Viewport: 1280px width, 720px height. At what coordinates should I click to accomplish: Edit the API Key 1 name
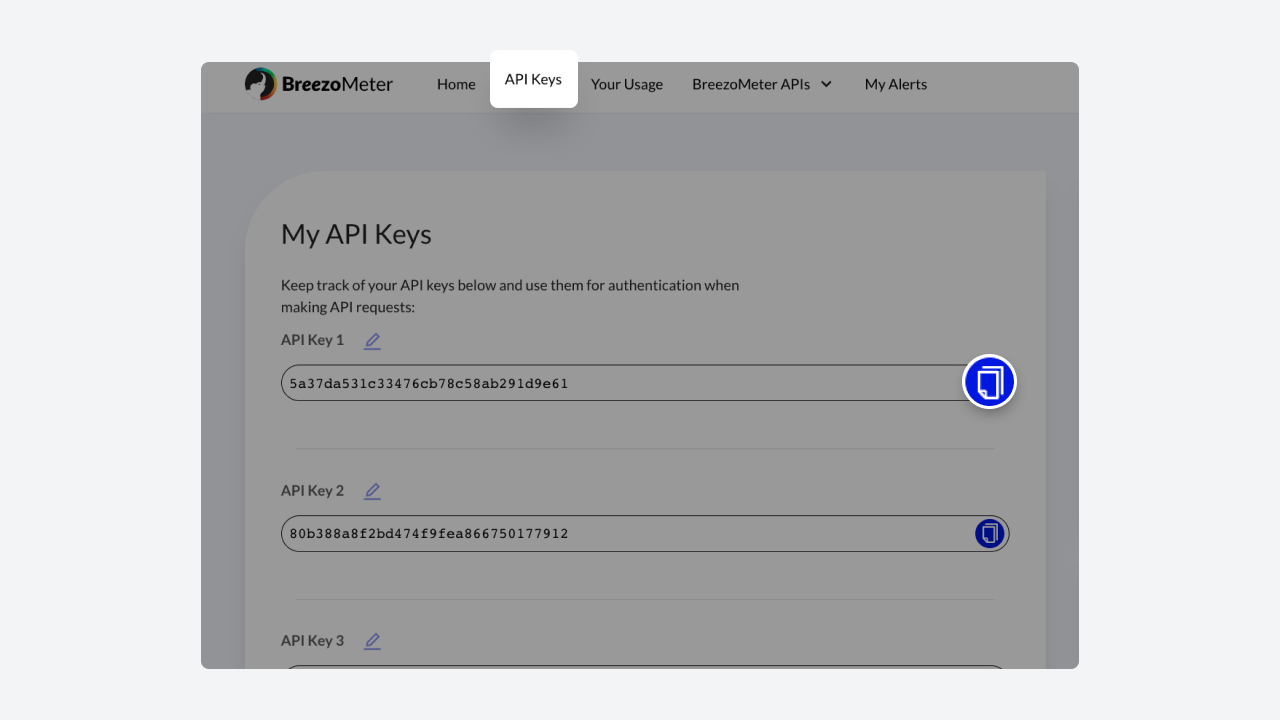click(x=372, y=341)
